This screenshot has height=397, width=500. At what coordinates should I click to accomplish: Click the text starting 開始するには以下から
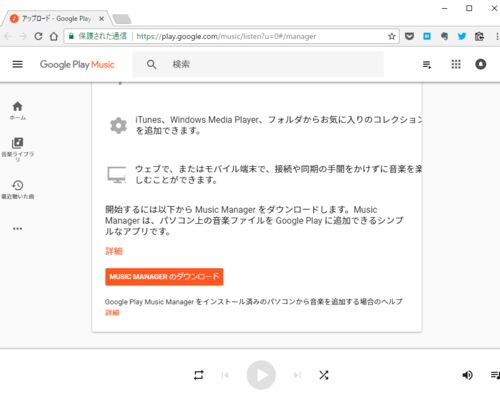tap(254, 220)
